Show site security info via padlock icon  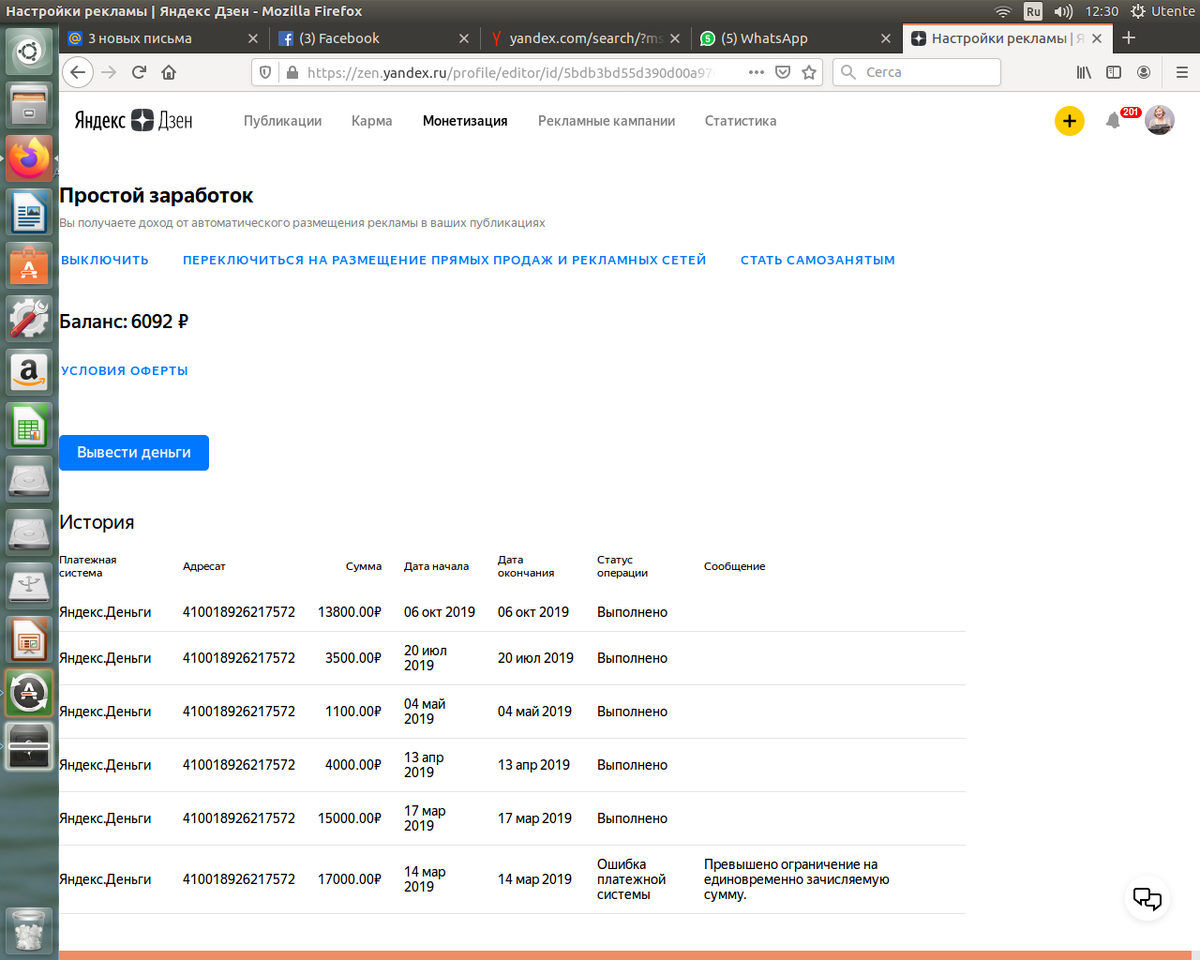292,72
